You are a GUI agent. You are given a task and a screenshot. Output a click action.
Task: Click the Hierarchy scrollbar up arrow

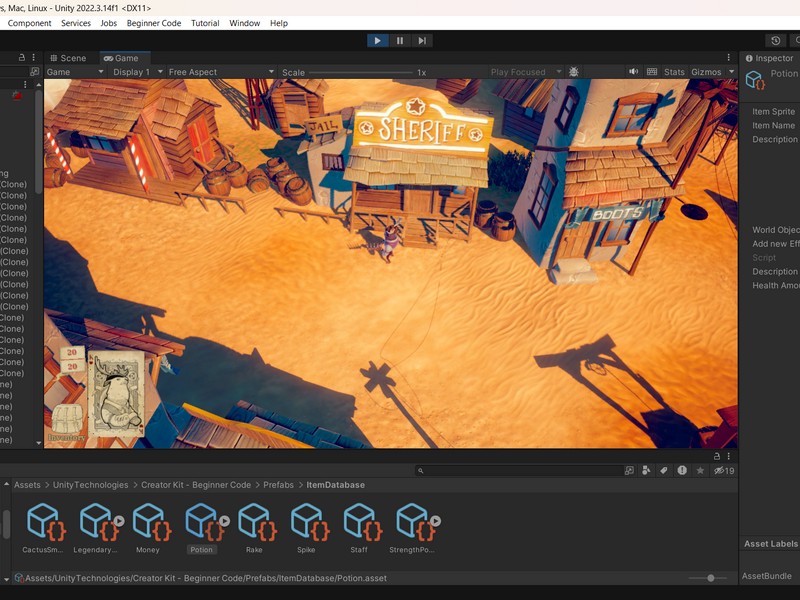coord(39,85)
